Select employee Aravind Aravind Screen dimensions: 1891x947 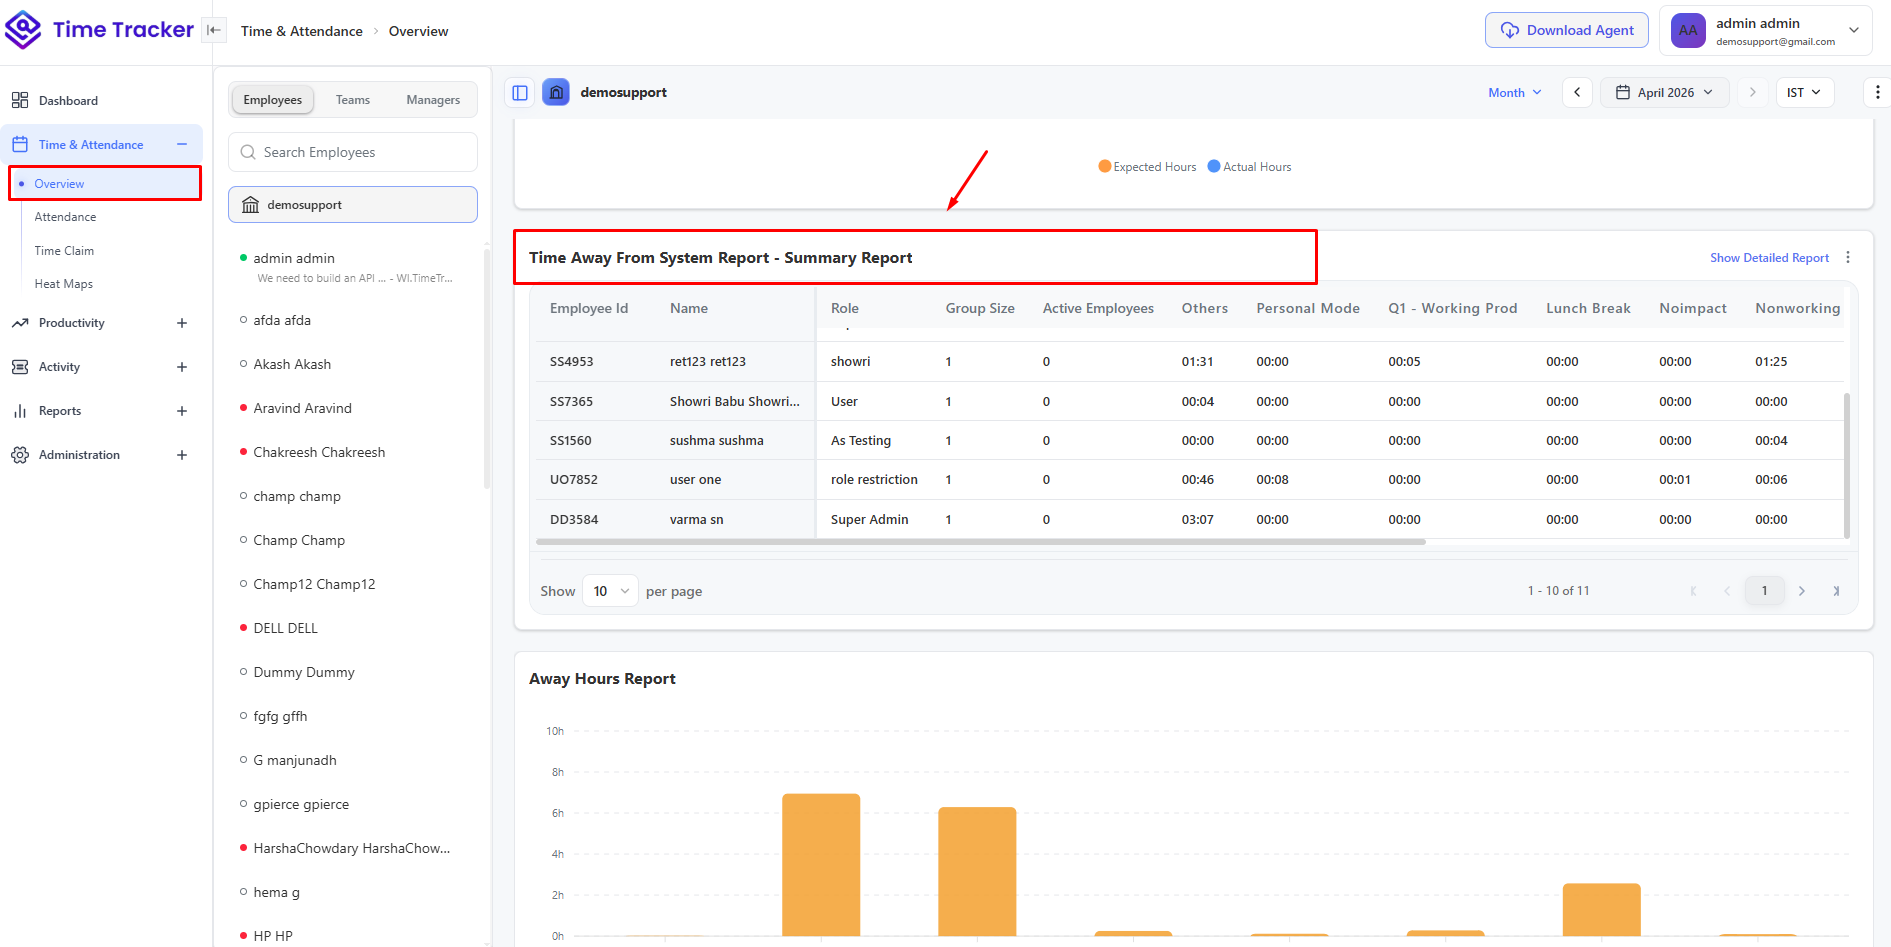click(302, 408)
